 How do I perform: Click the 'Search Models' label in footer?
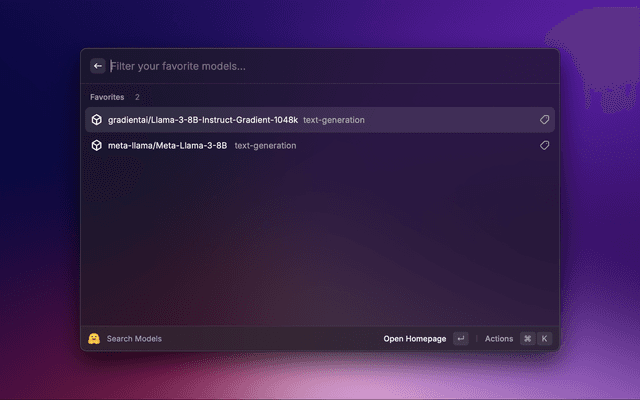(134, 339)
